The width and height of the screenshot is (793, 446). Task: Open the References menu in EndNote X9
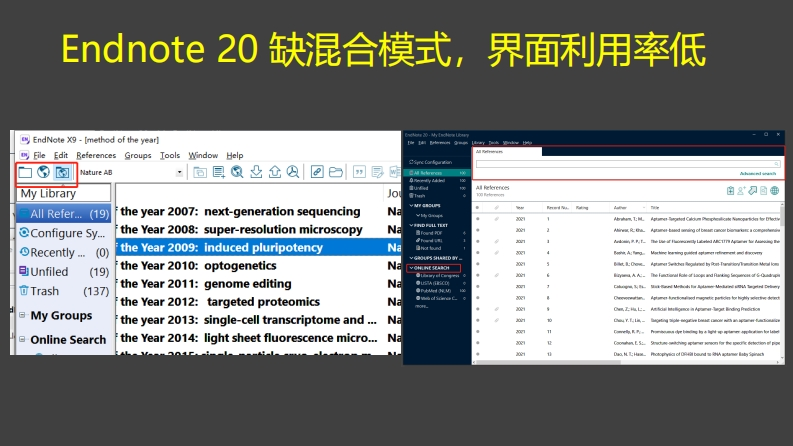(x=96, y=156)
